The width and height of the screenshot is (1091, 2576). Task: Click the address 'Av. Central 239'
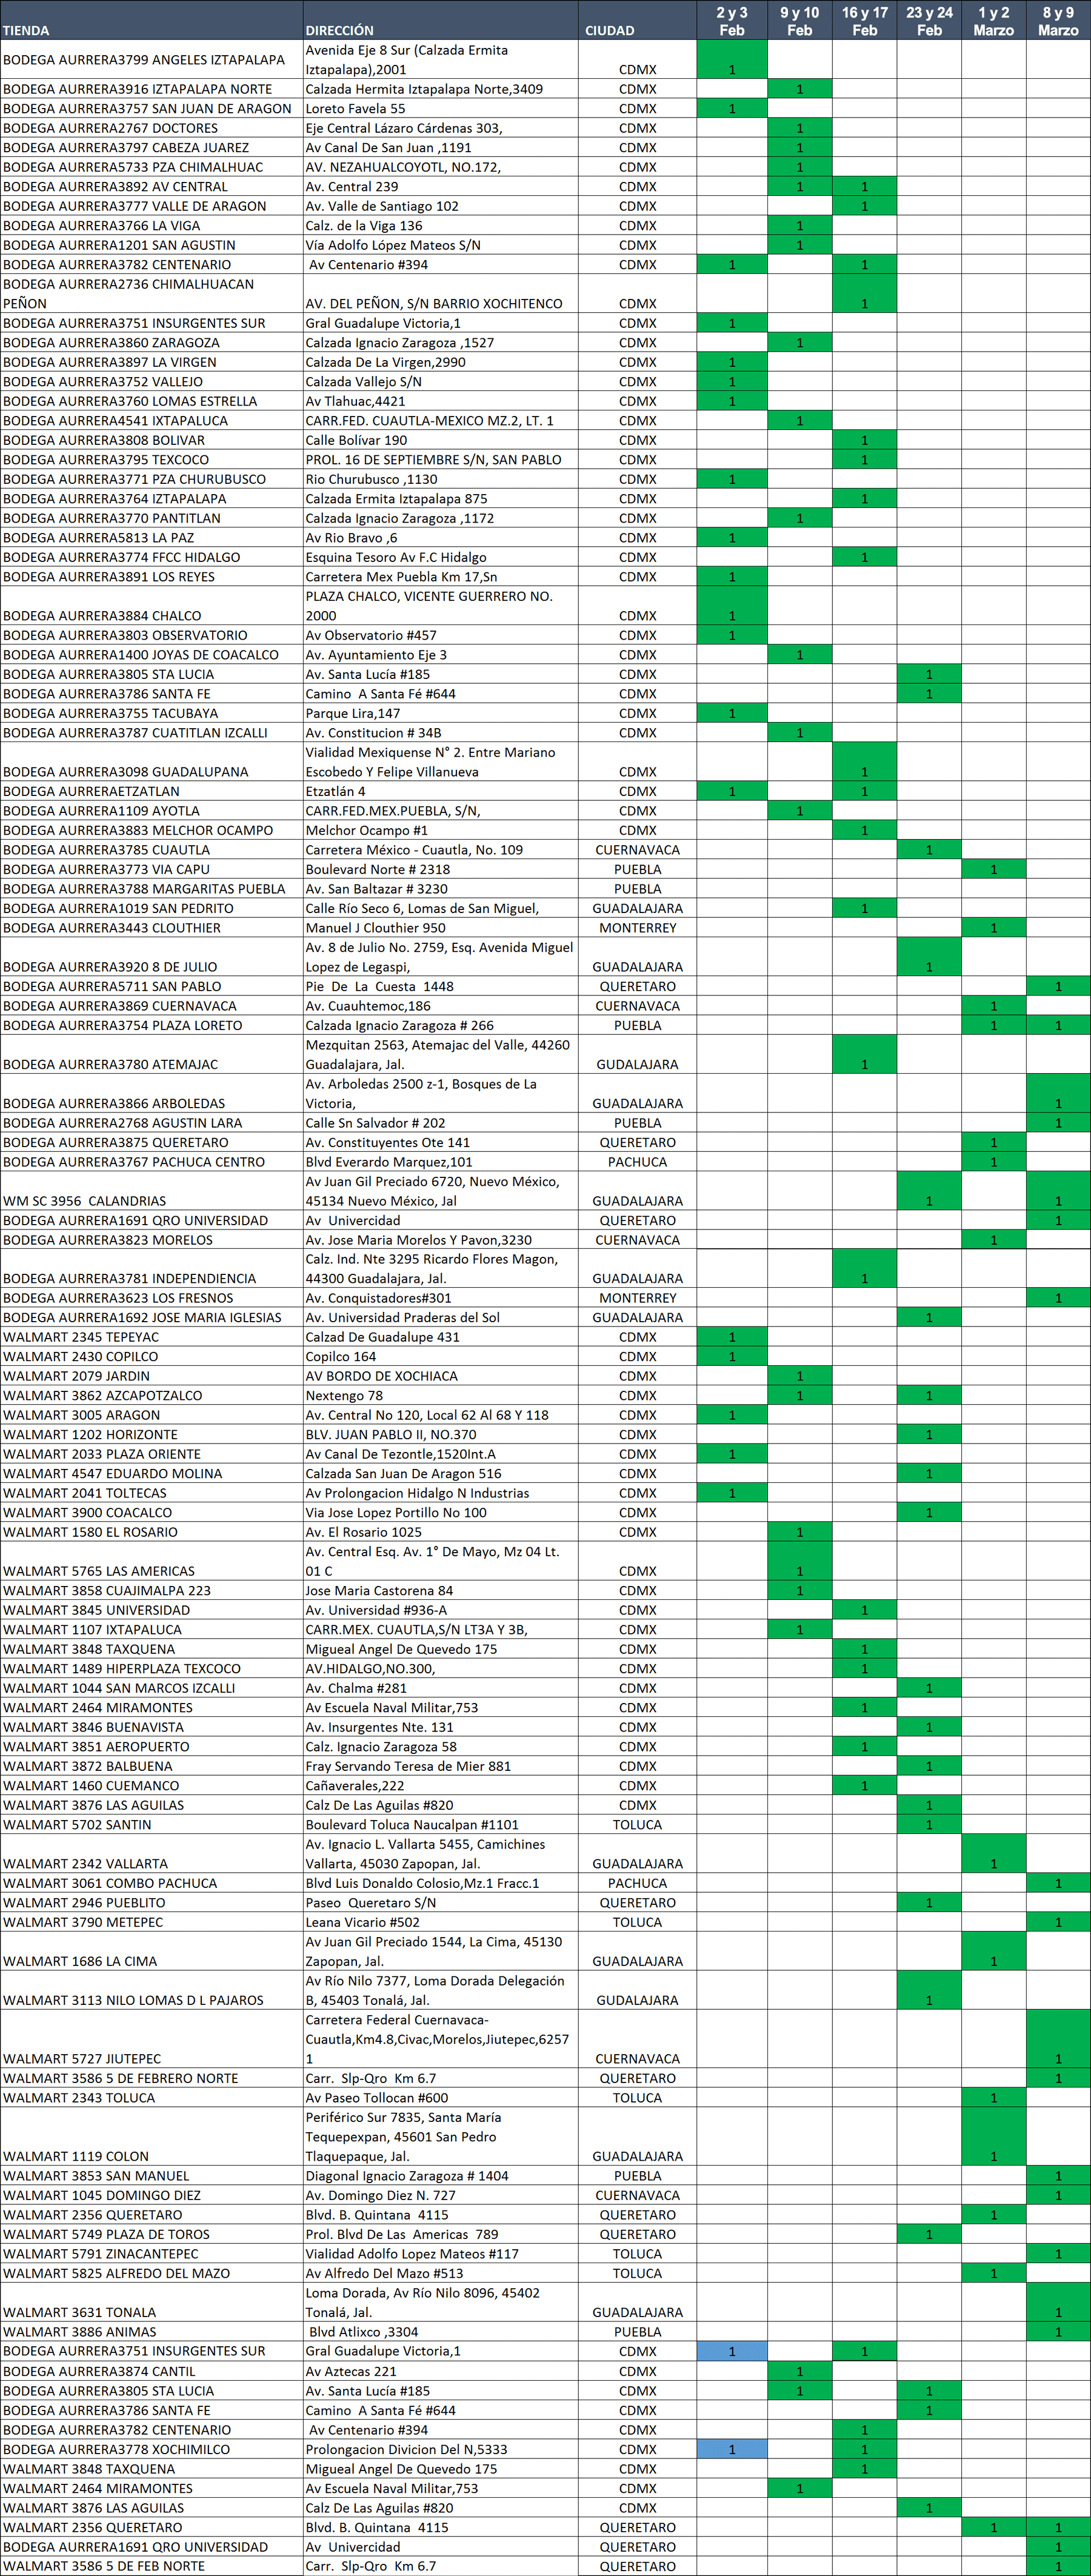[352, 186]
